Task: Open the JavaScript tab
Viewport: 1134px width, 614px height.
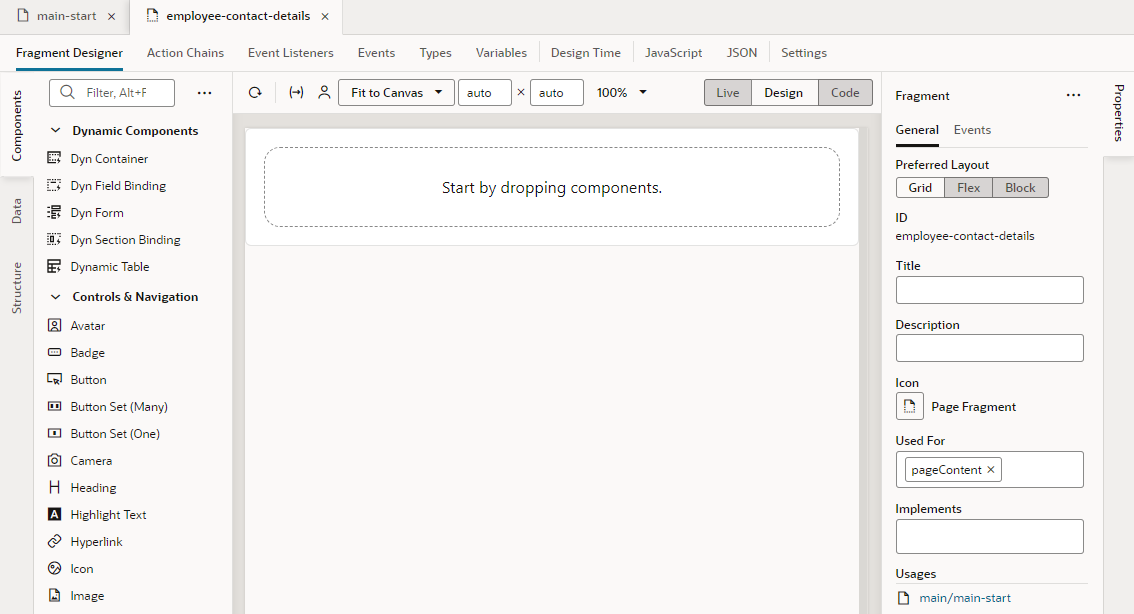Action: (x=673, y=53)
